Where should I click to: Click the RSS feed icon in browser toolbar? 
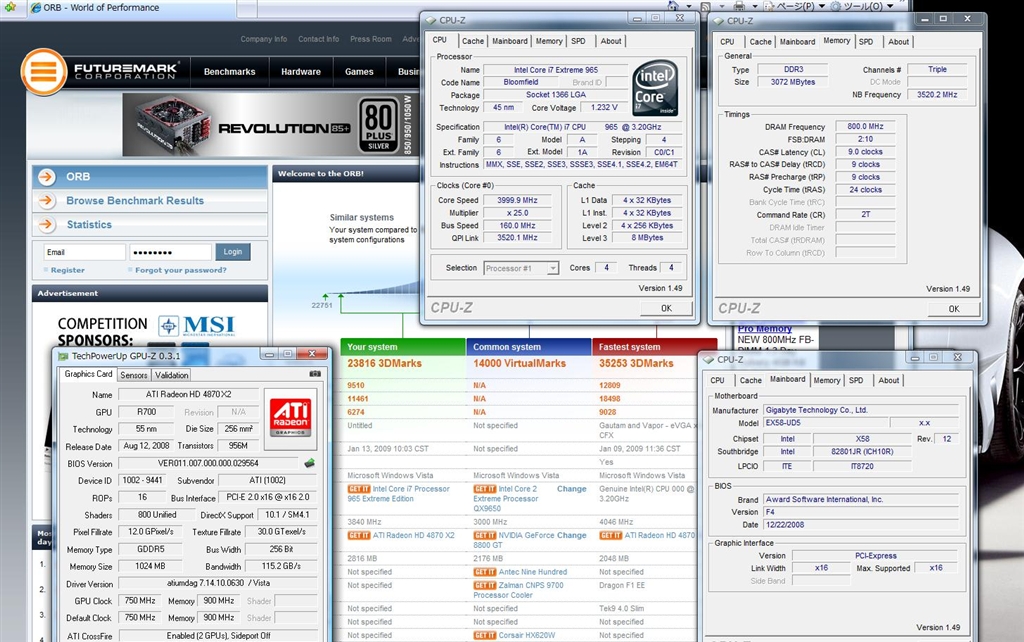click(705, 7)
